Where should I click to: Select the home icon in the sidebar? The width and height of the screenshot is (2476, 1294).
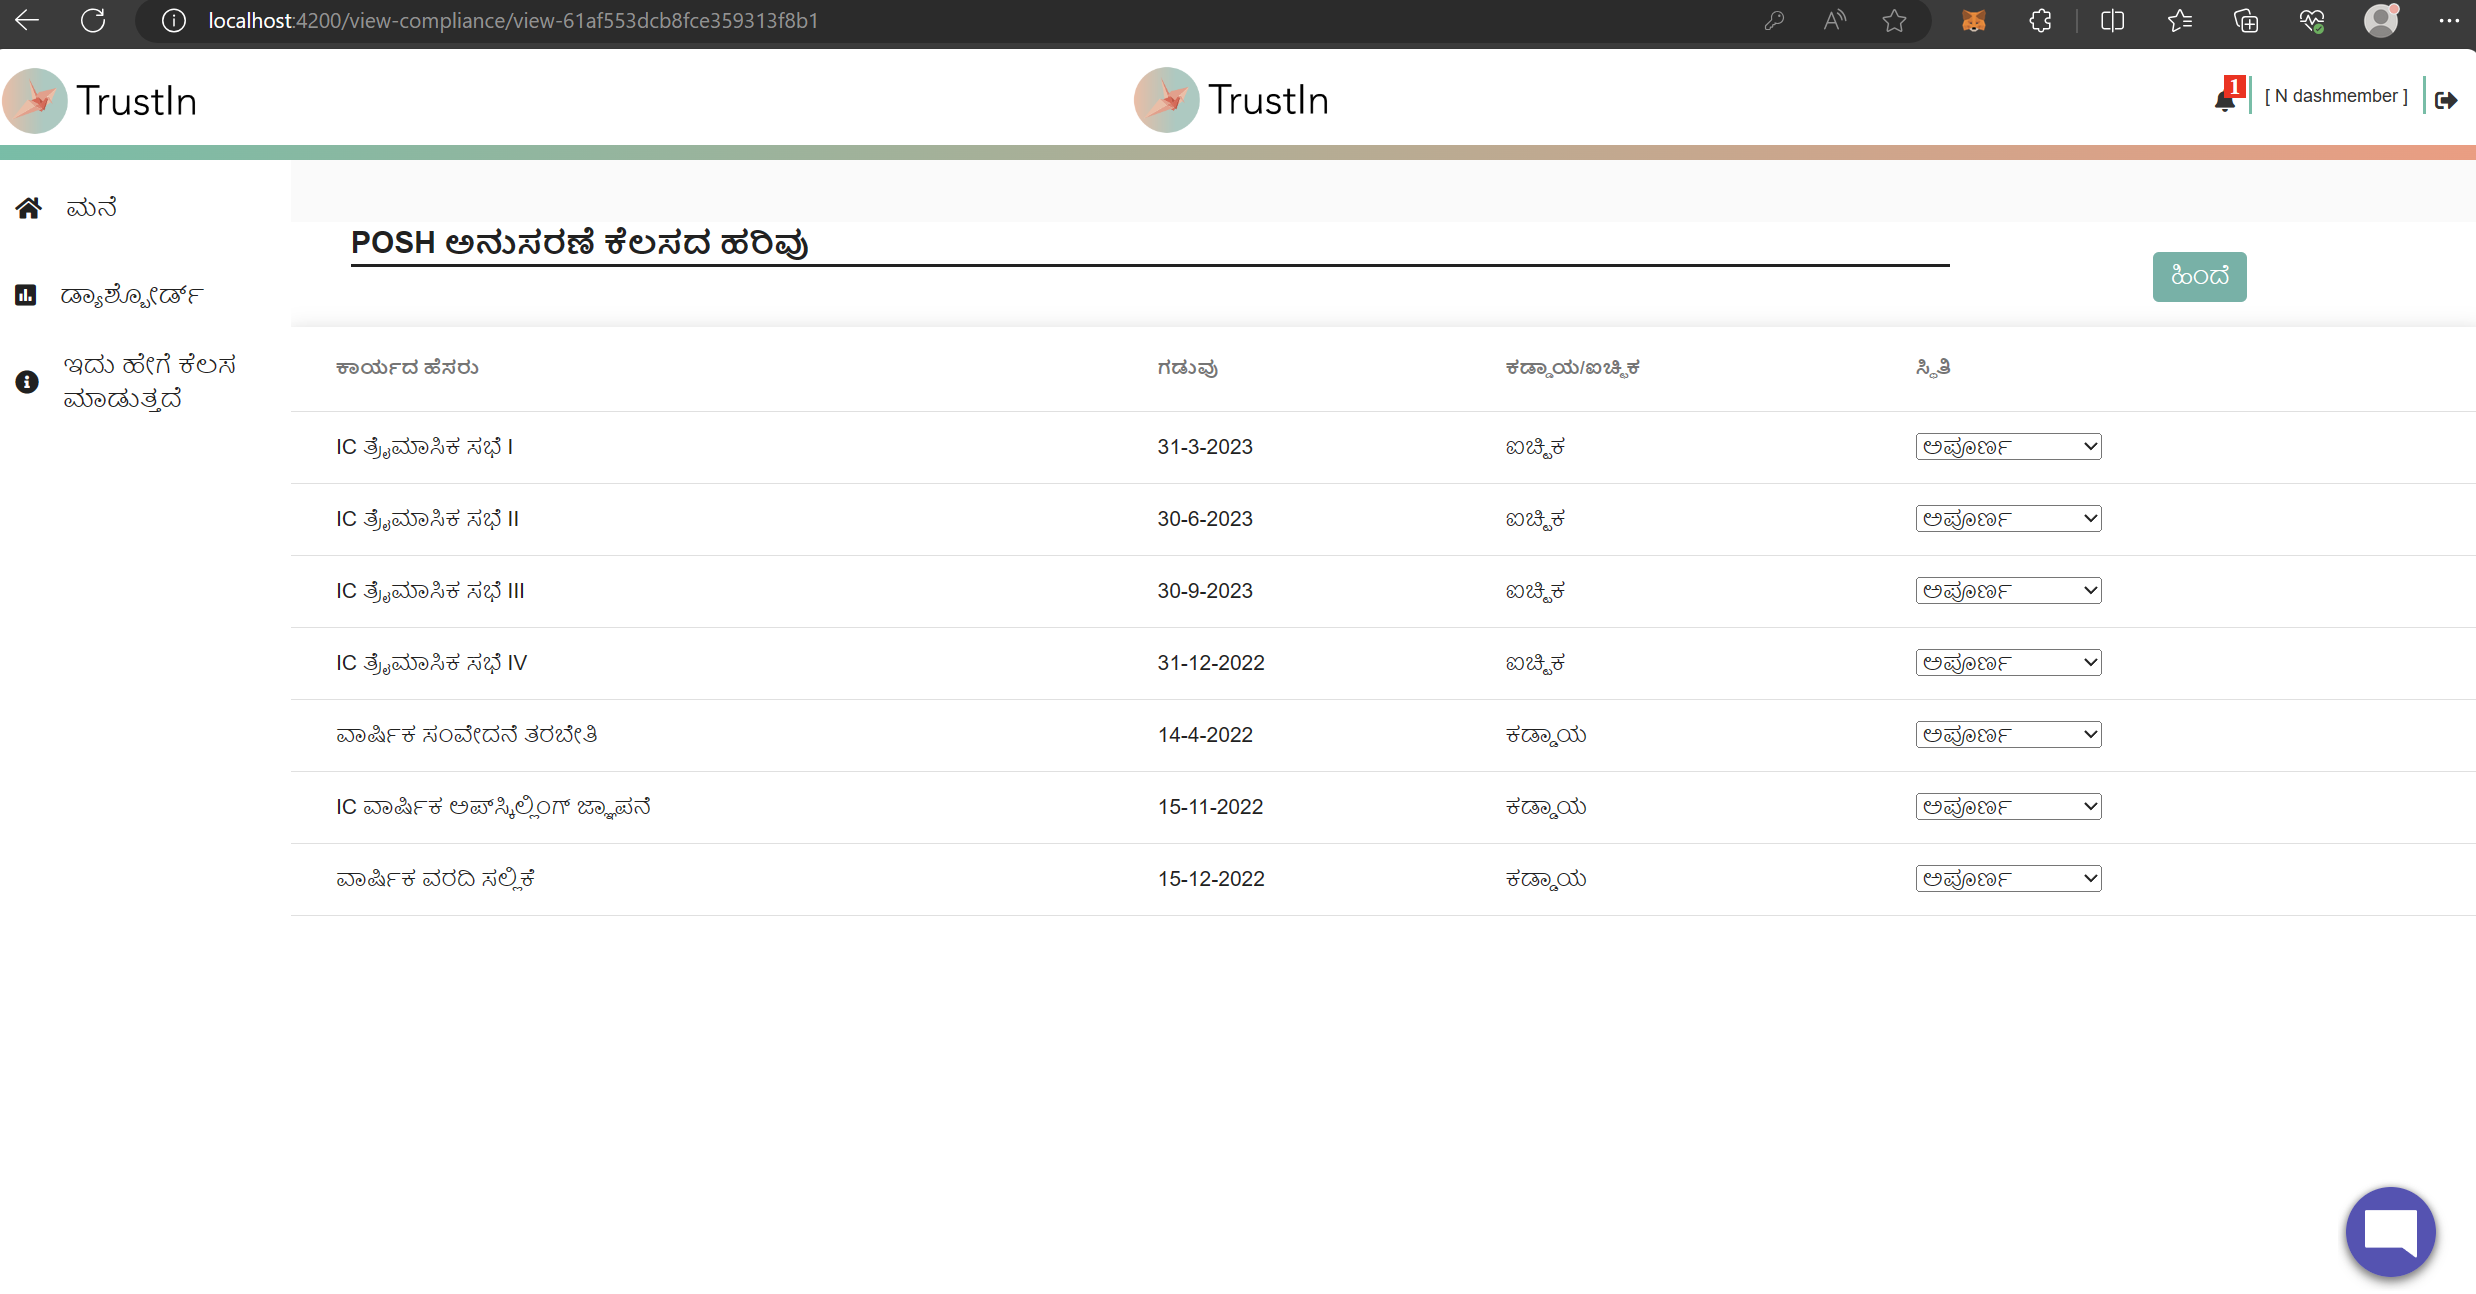coord(28,207)
